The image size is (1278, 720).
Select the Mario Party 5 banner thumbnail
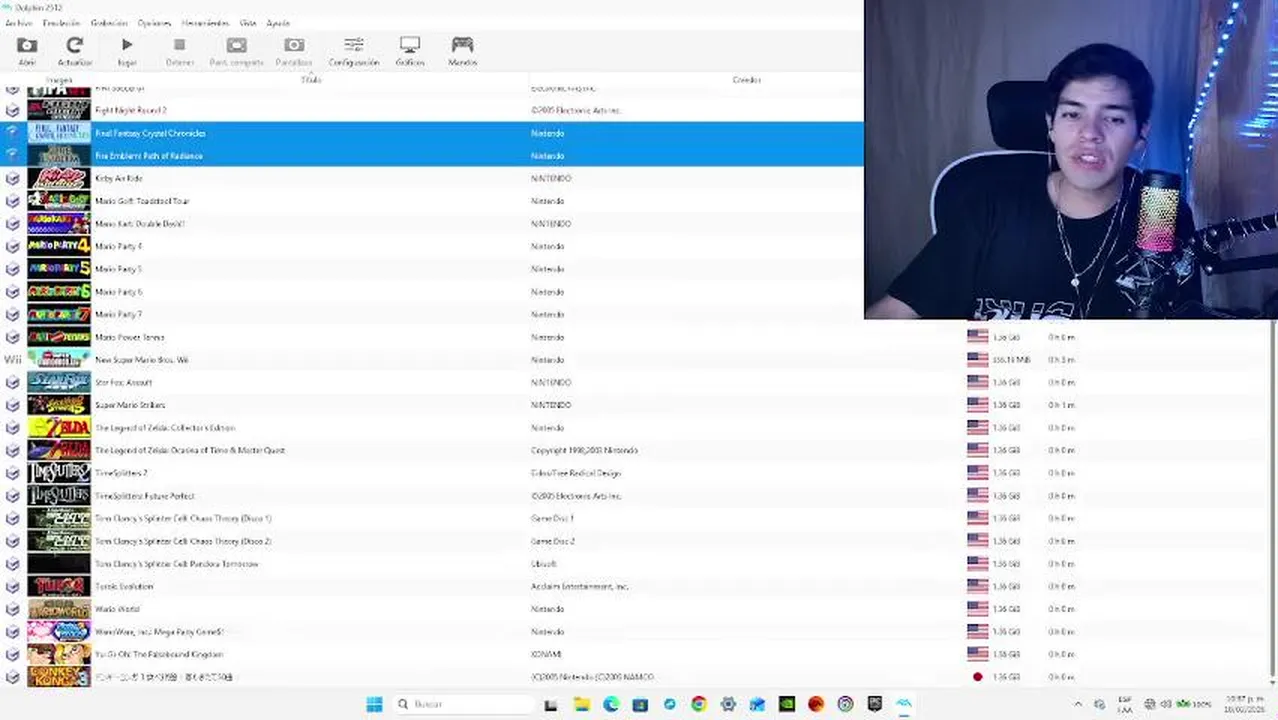click(x=59, y=269)
